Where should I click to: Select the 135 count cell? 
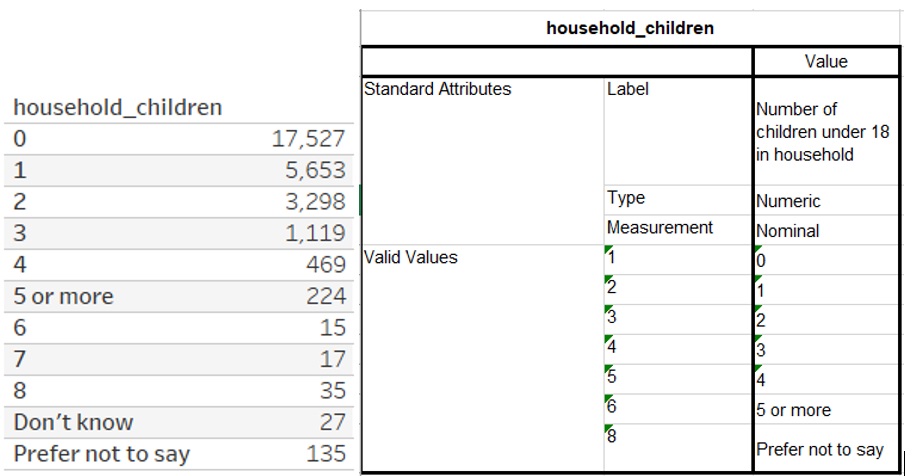(326, 453)
